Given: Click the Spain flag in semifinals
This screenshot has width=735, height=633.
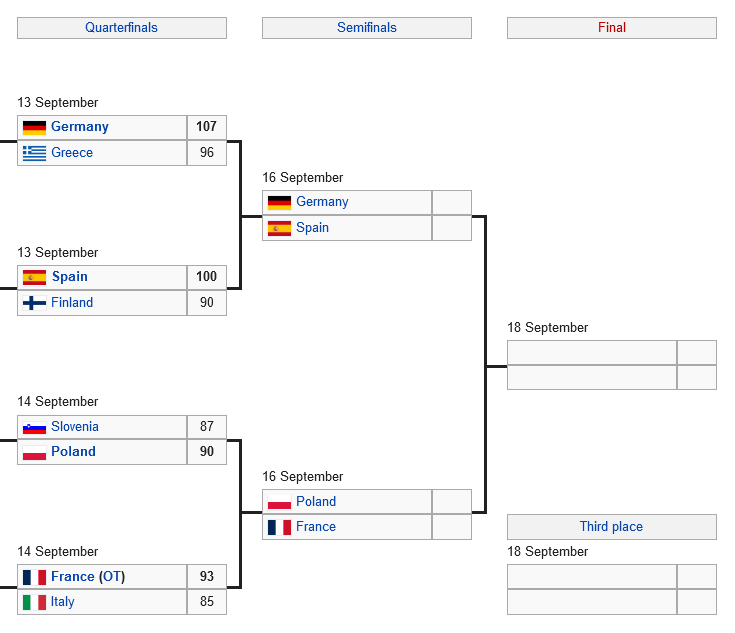Looking at the screenshot, I should coord(279,228).
